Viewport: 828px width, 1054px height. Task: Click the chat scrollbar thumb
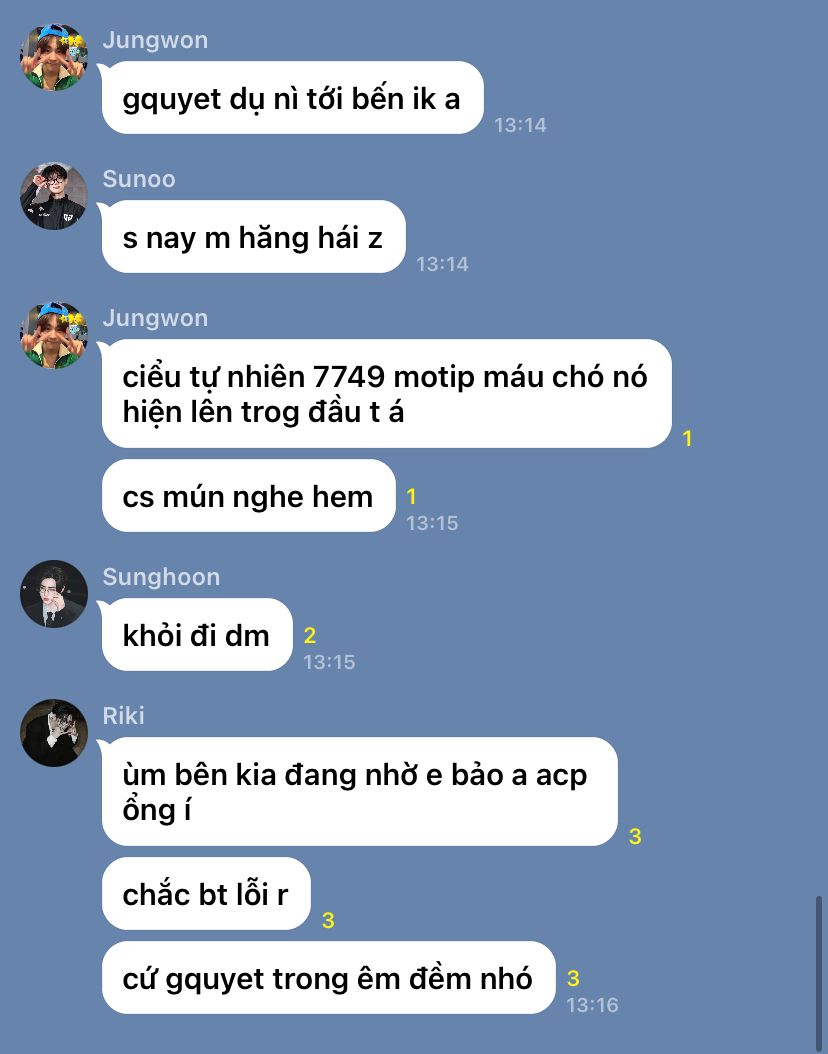coord(819,974)
